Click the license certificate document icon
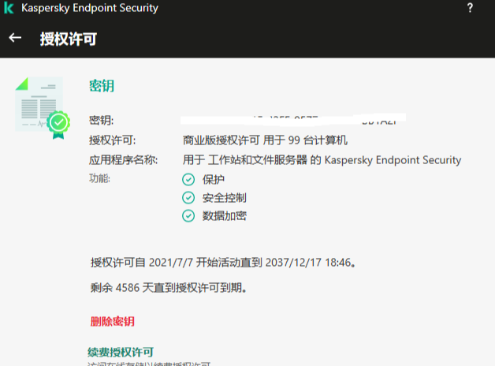This screenshot has height=366, width=495. [x=39, y=104]
